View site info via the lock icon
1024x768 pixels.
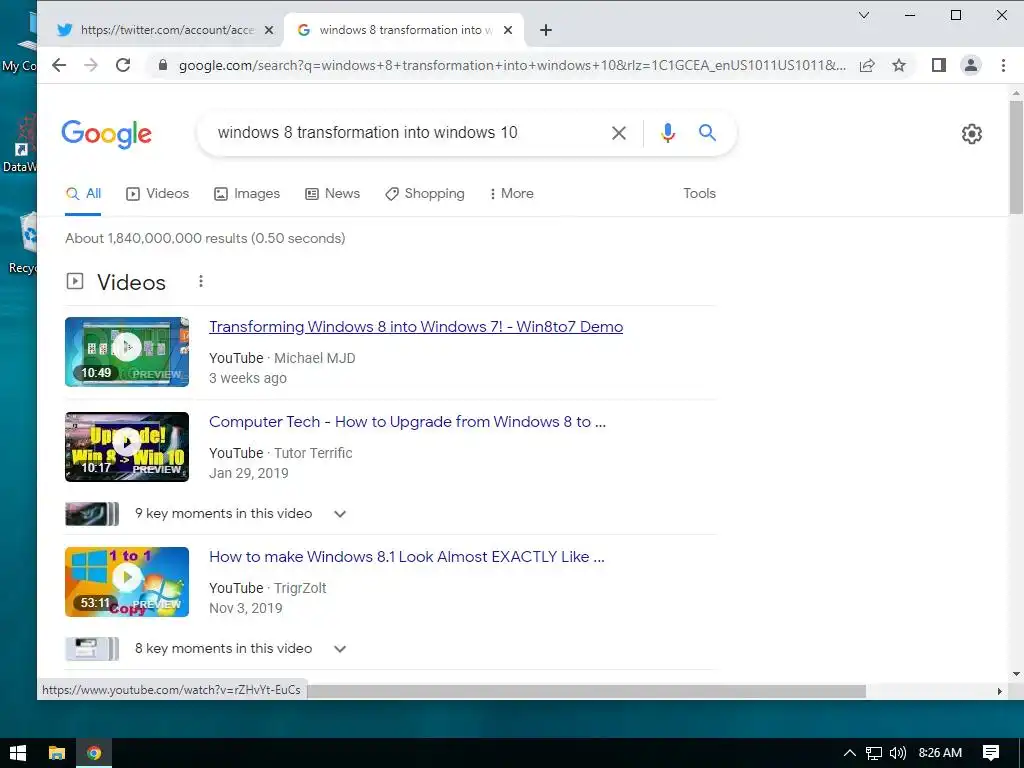click(163, 65)
